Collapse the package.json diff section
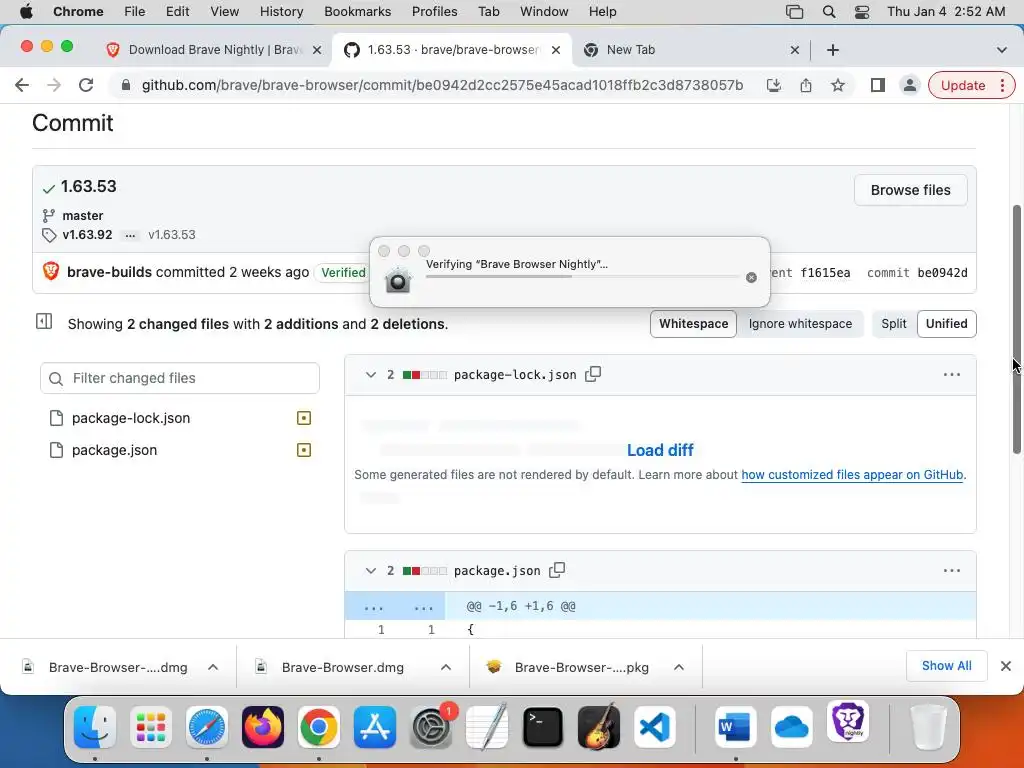Viewport: 1024px width, 768px height. point(370,571)
